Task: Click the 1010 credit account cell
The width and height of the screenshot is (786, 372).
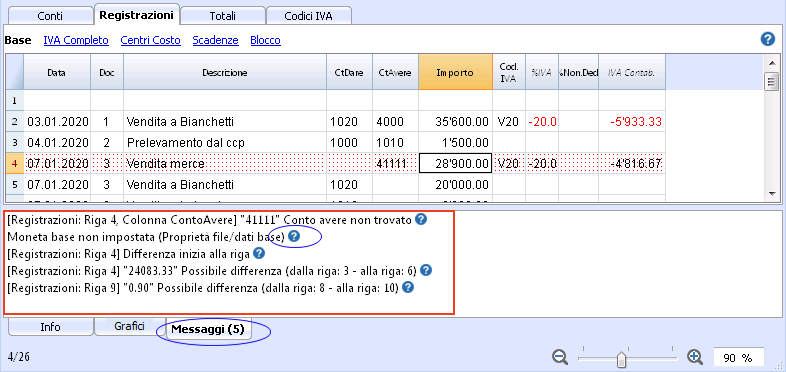Action: point(395,142)
